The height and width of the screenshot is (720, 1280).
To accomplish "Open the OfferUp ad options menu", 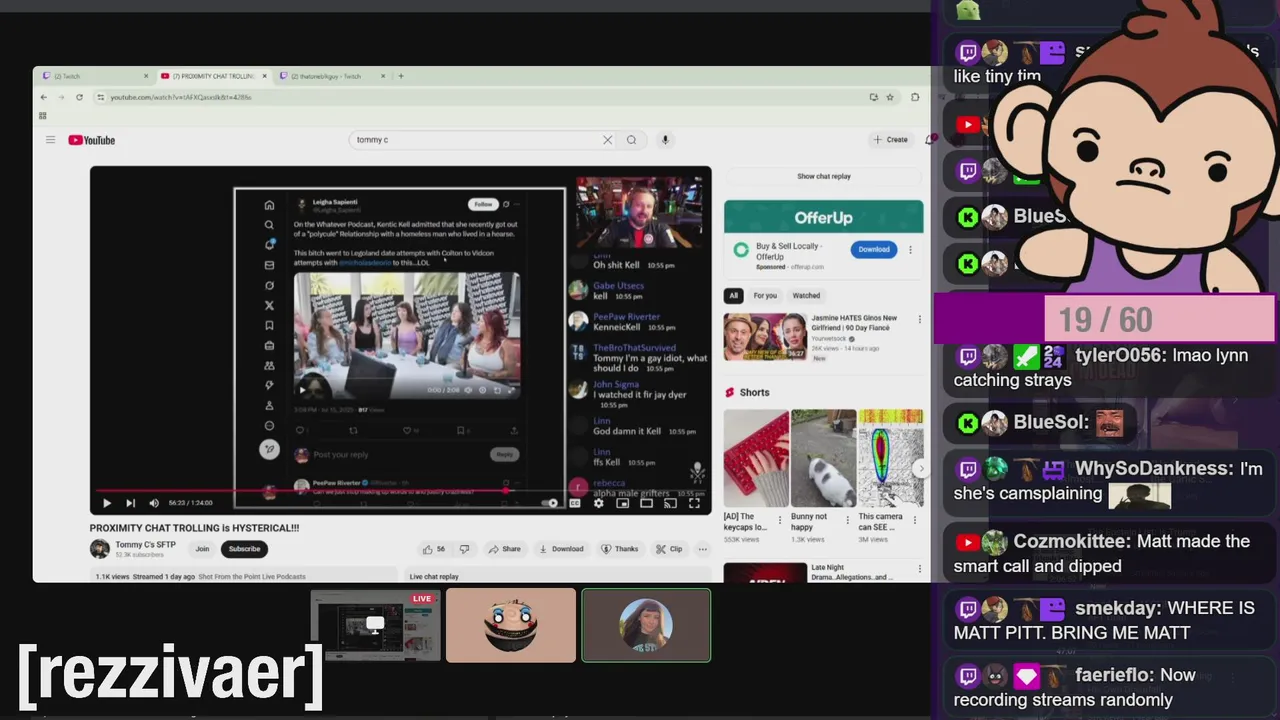I will point(910,250).
